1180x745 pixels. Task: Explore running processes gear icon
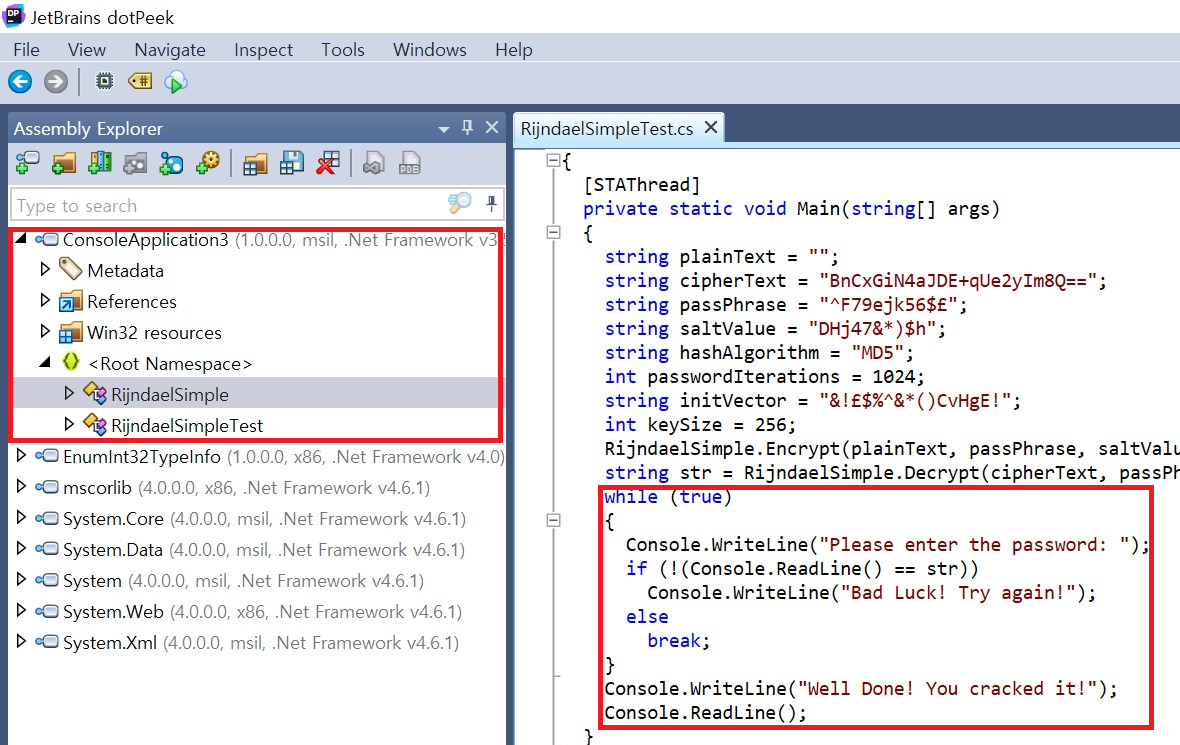pyautogui.click(x=208, y=163)
